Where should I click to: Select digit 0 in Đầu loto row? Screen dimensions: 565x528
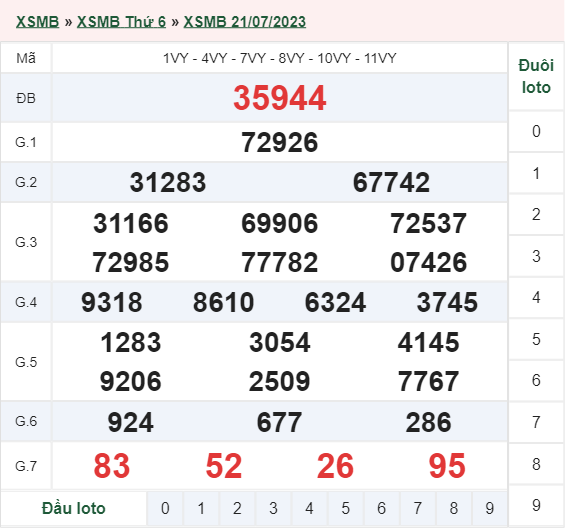165,508
